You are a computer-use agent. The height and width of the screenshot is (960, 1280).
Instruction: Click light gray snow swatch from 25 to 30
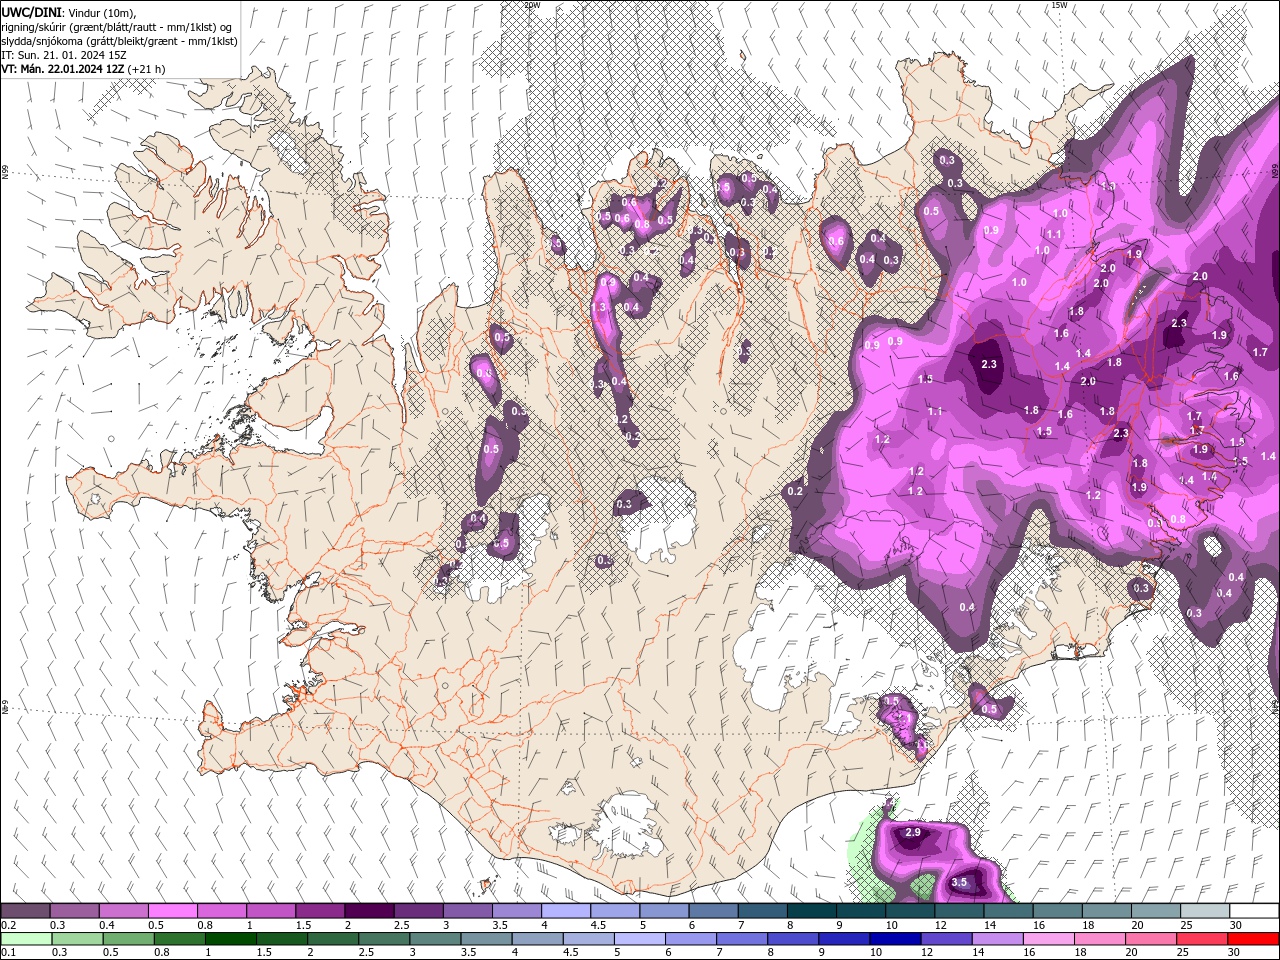[1205, 910]
